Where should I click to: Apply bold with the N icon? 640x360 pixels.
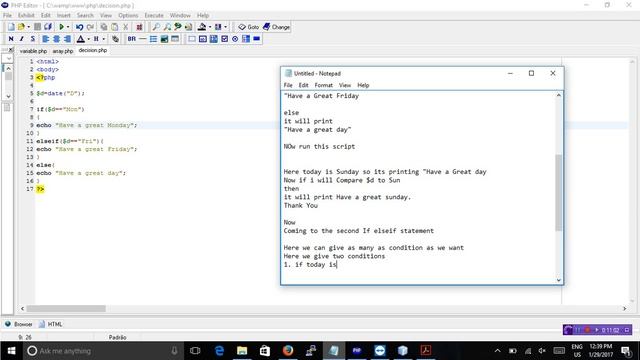[11, 39]
